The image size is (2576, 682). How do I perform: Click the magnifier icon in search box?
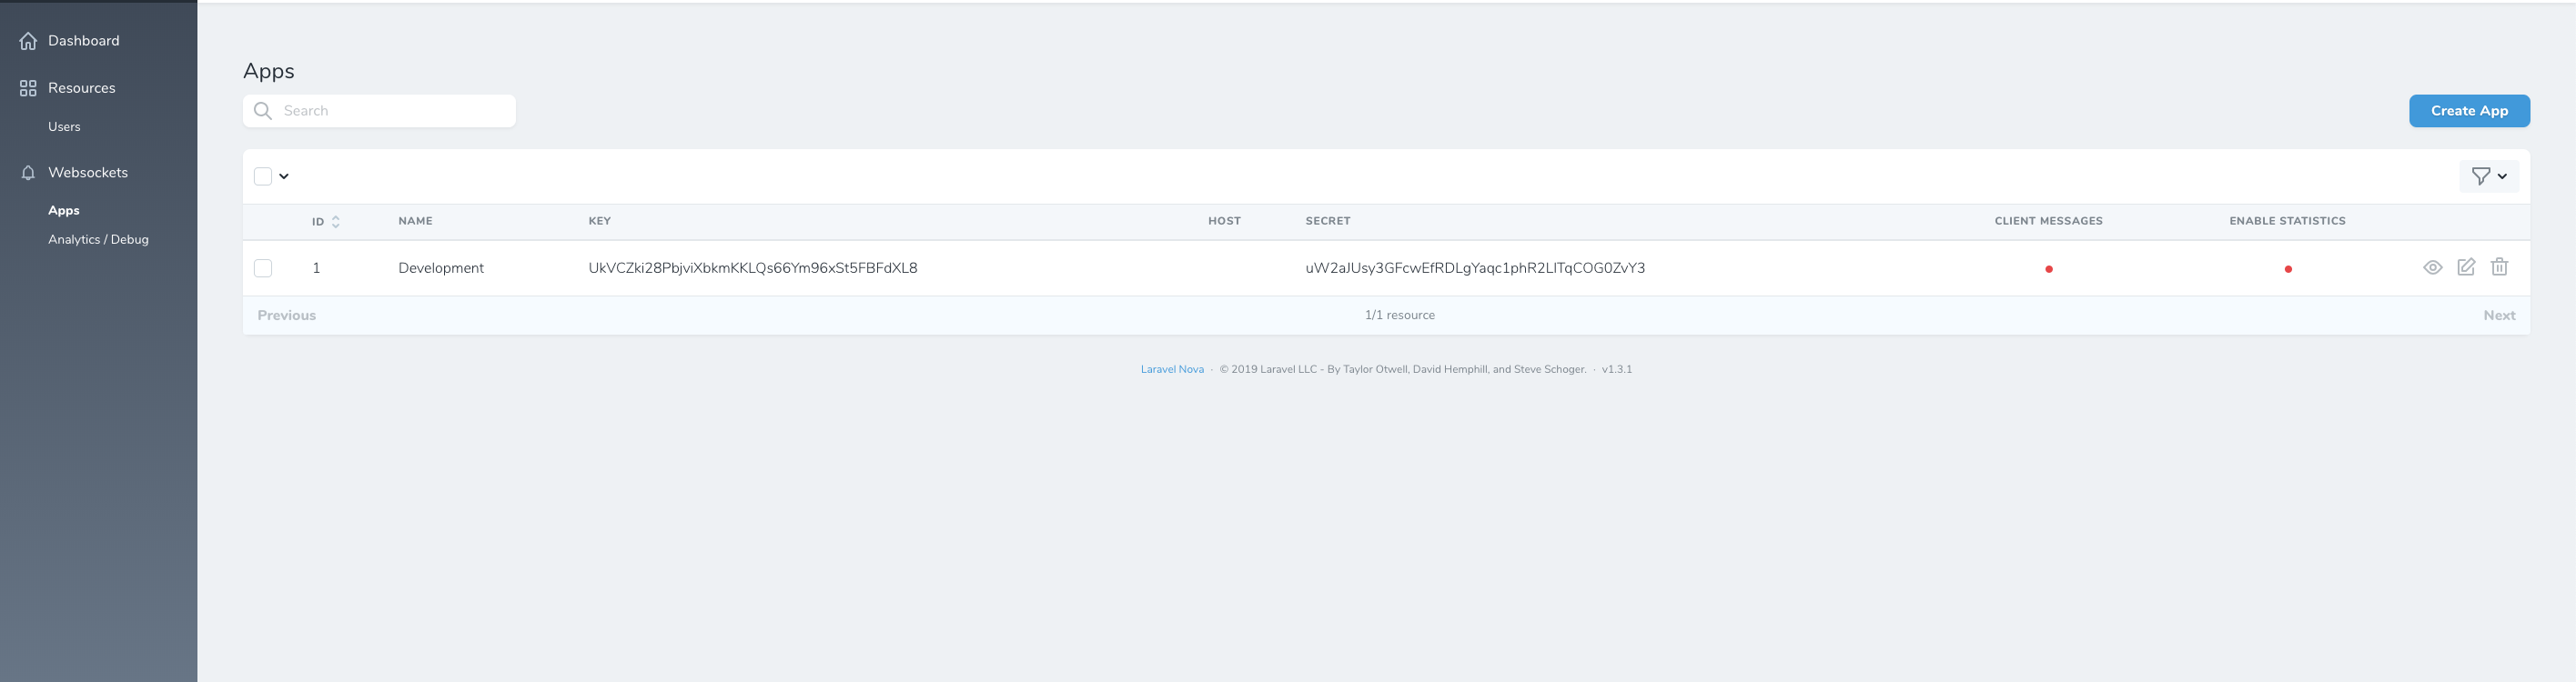point(263,111)
